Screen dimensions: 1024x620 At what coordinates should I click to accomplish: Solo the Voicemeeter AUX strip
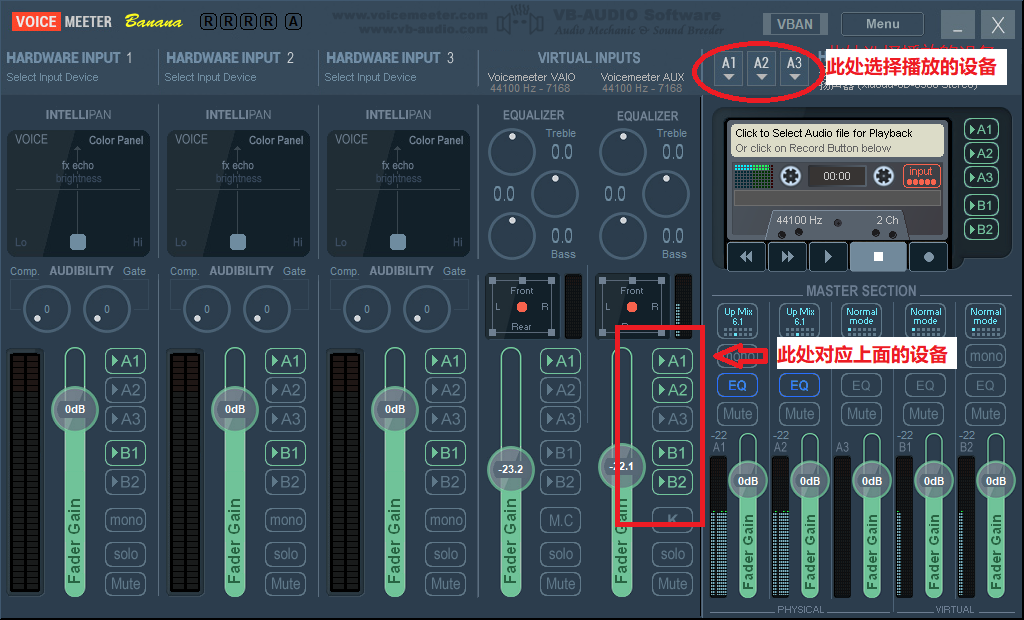(673, 554)
